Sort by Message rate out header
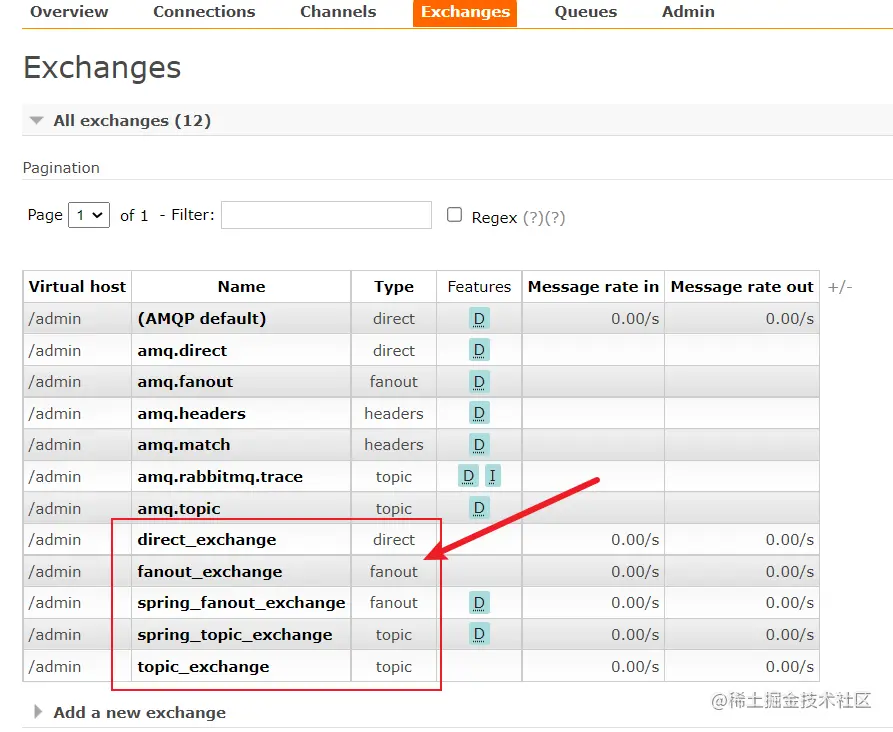The image size is (893, 732). pos(742,287)
